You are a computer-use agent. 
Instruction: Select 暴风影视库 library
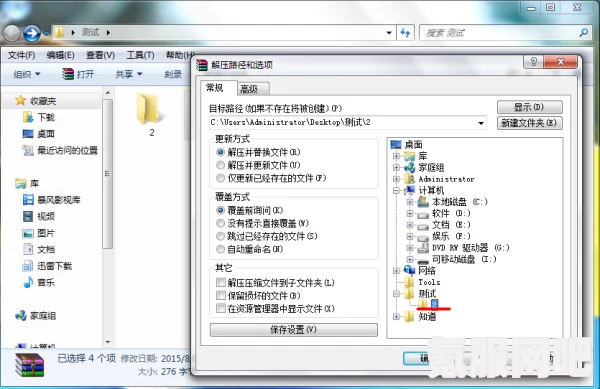pyautogui.click(x=59, y=200)
